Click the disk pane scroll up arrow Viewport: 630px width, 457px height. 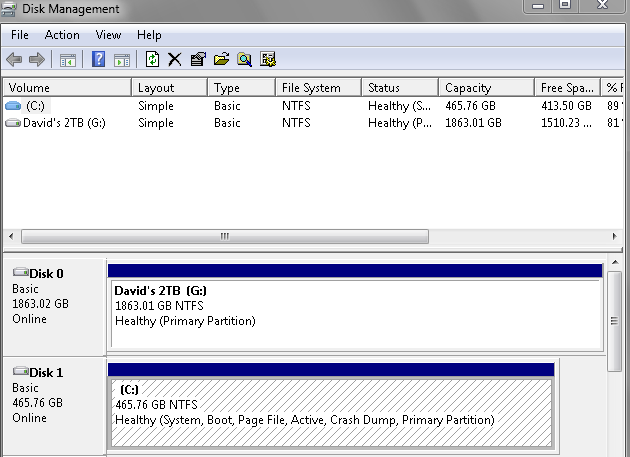click(x=615, y=262)
